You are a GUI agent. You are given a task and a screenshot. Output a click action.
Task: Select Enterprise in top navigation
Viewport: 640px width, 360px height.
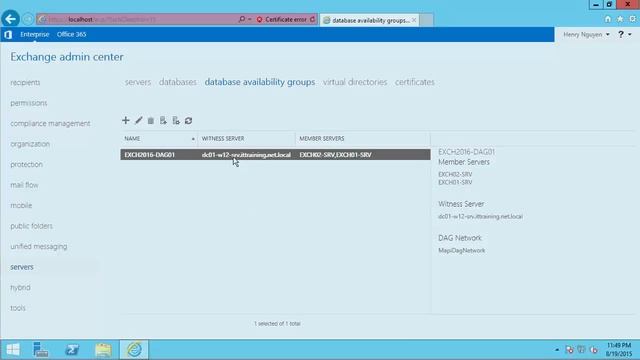pyautogui.click(x=35, y=35)
